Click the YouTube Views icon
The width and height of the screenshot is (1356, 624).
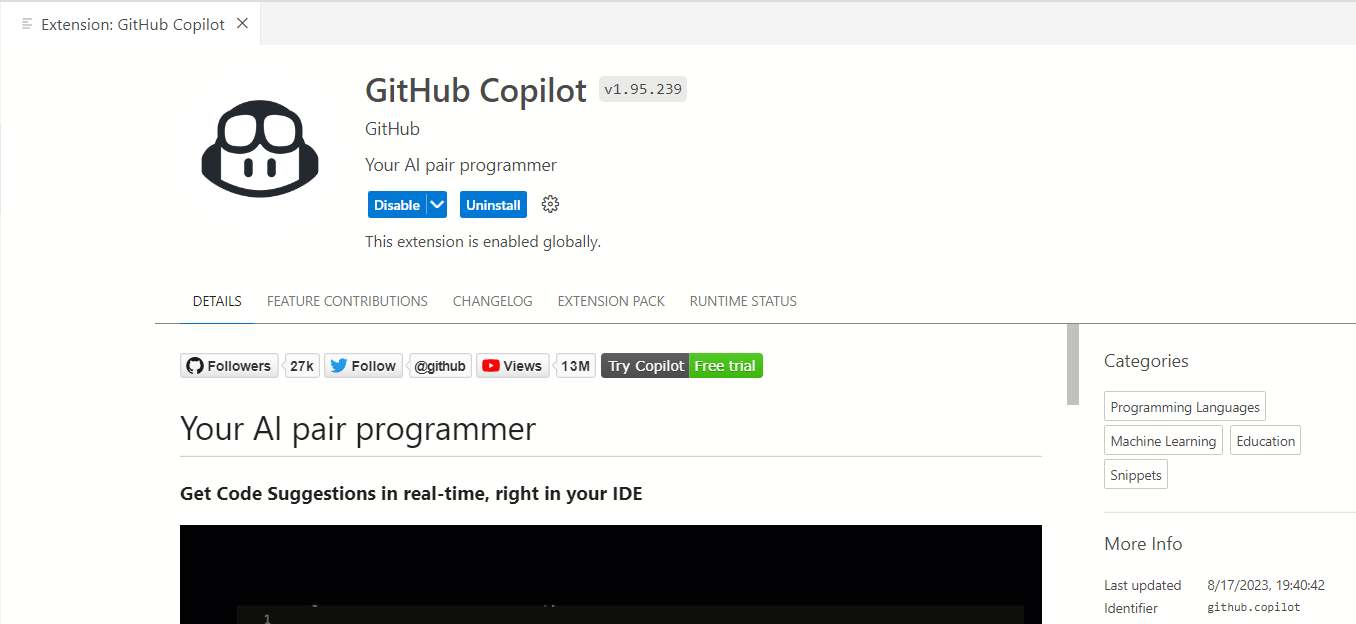point(490,365)
